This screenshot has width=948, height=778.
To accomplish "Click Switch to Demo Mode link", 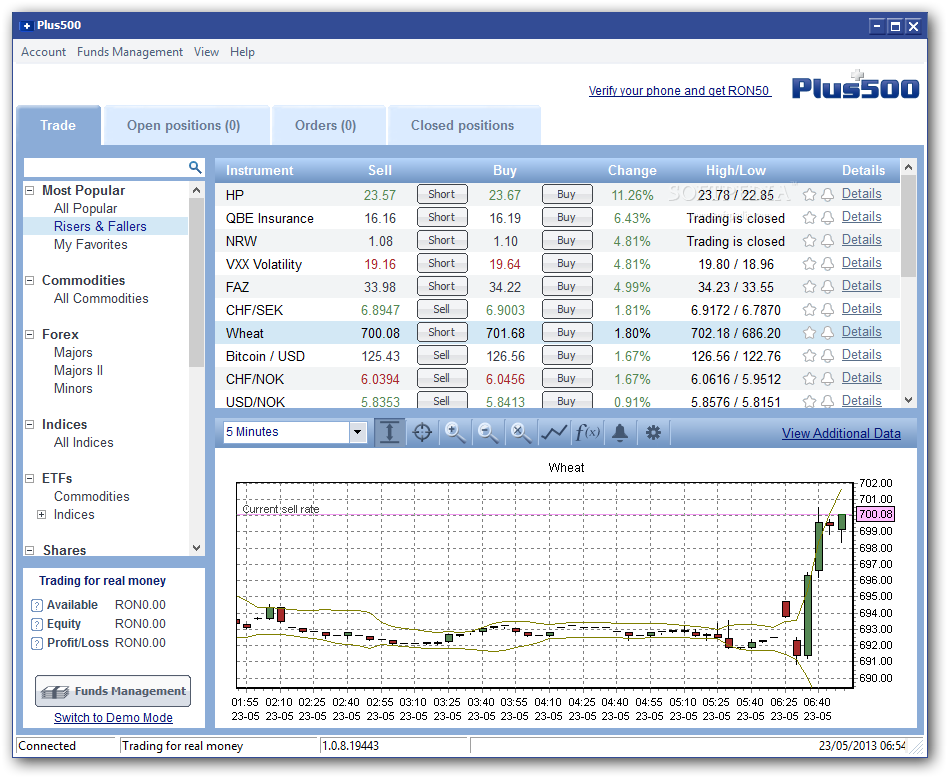I will [x=113, y=718].
